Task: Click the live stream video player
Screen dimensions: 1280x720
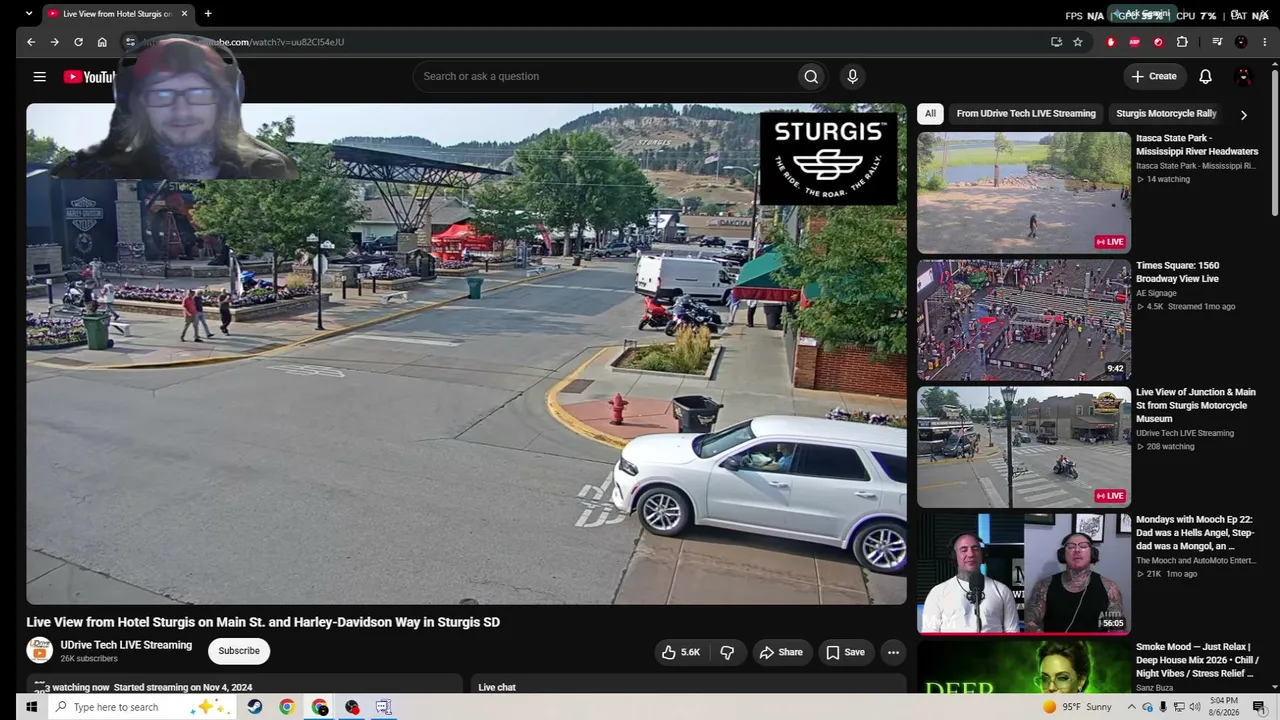Action: (x=467, y=354)
